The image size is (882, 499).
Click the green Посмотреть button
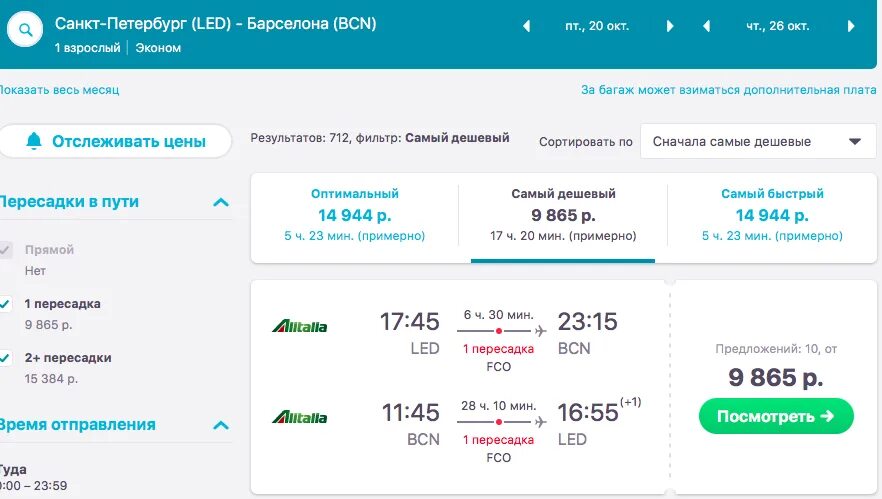click(x=776, y=416)
